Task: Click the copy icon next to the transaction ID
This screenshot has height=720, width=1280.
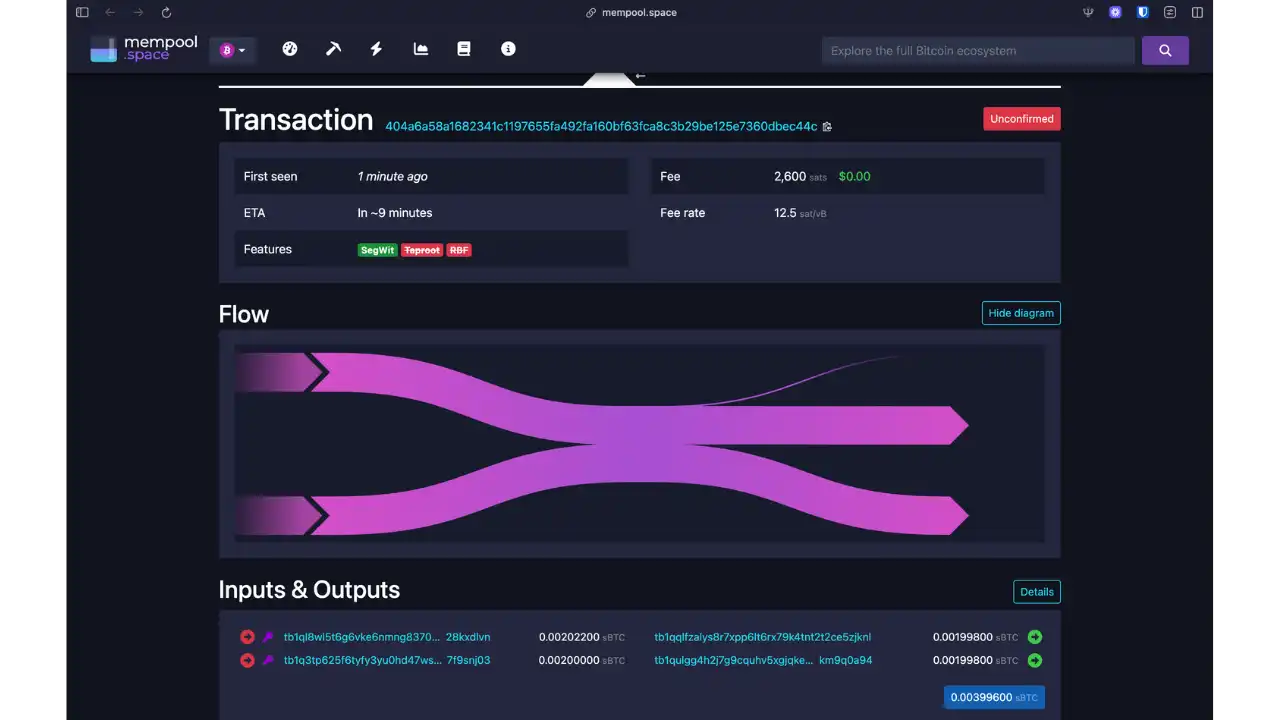Action: [827, 127]
